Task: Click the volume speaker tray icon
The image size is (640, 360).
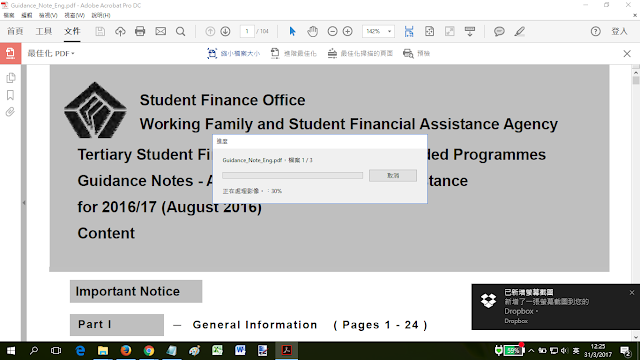Action: tap(565, 351)
